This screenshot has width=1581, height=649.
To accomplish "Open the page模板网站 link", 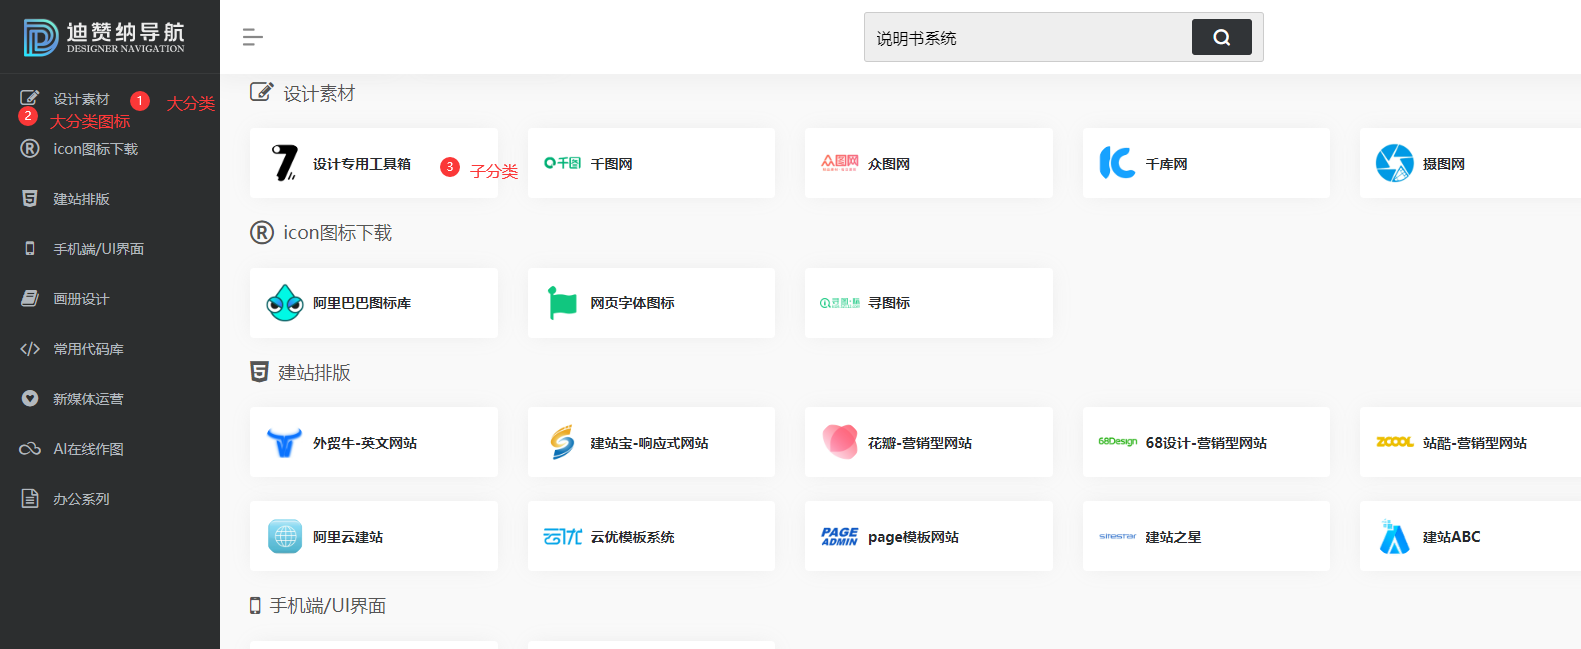I will coord(913,537).
